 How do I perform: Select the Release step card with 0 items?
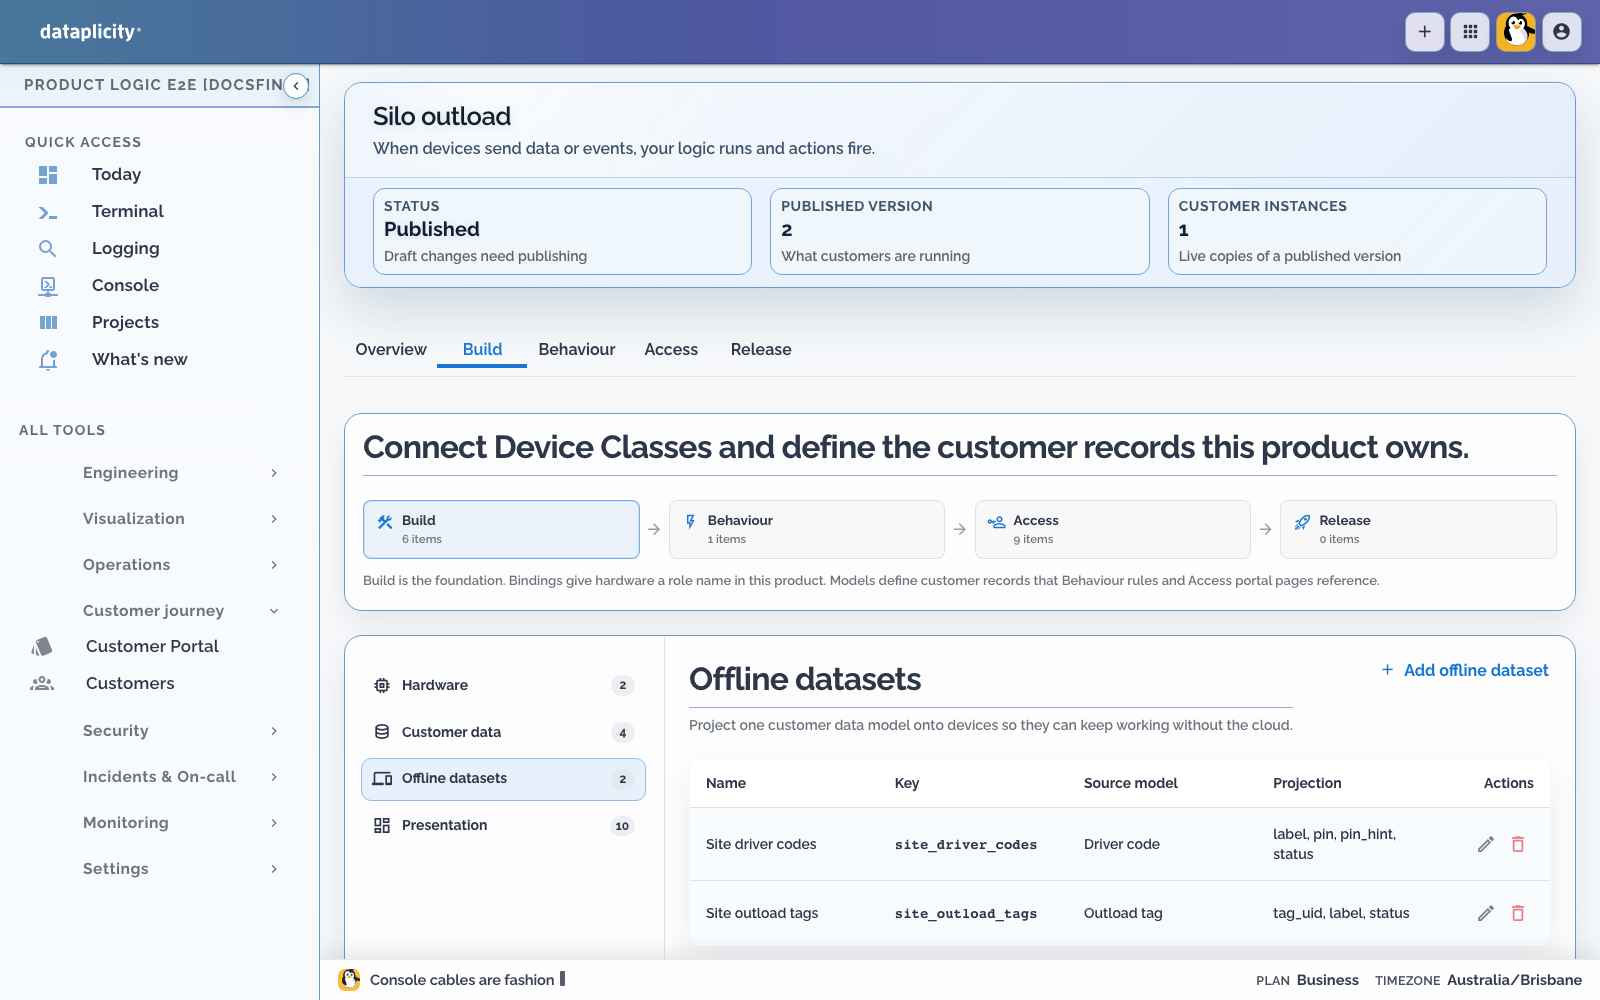pos(1418,530)
